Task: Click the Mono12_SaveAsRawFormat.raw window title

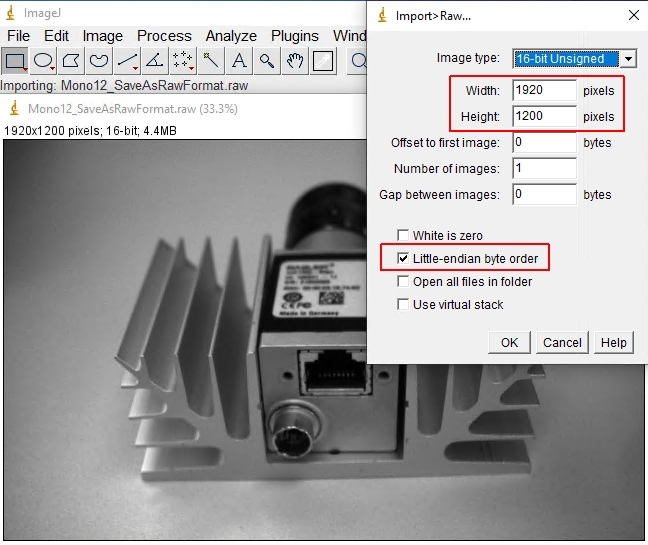Action: [133, 109]
